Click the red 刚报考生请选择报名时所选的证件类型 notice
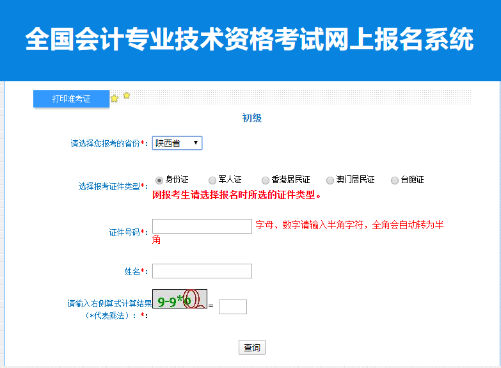Screen dimensions: 501x368 (236, 195)
